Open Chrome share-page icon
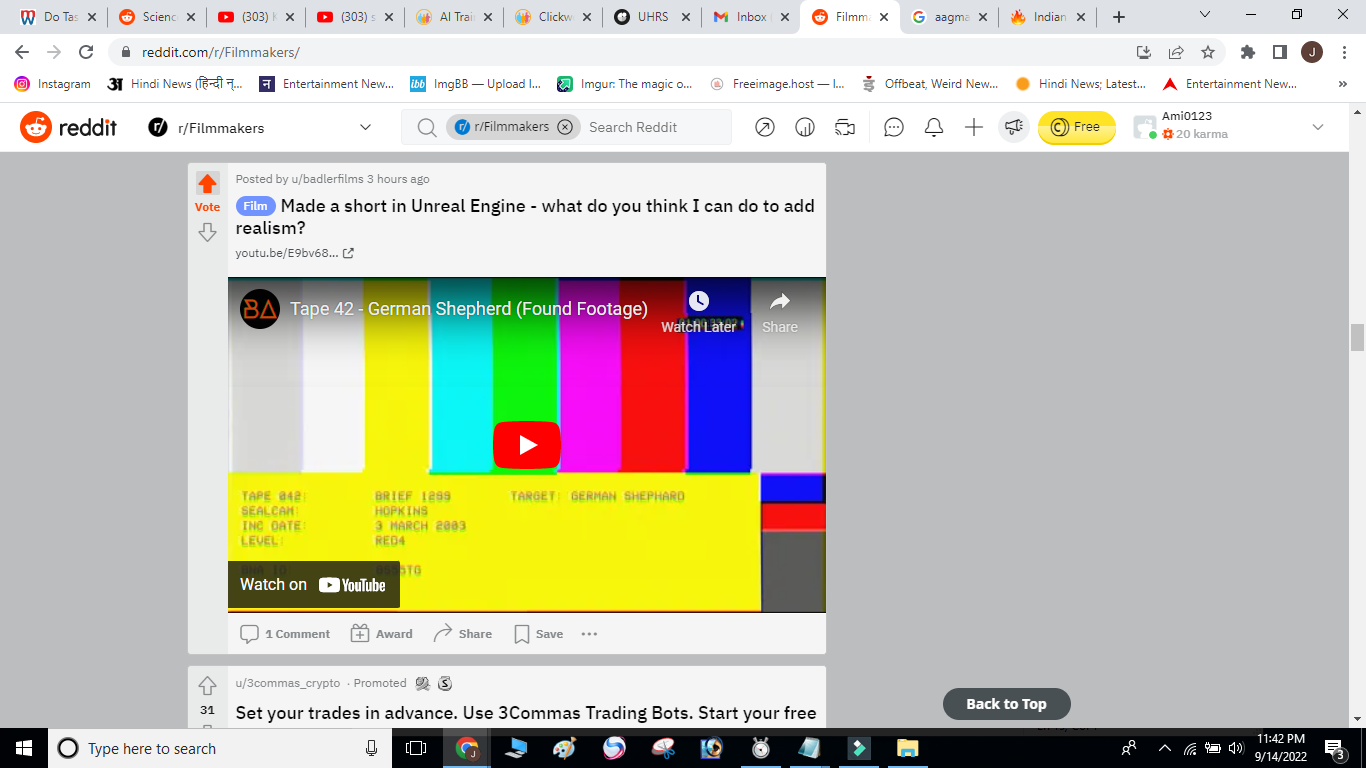The height and width of the screenshot is (768, 1366). coord(1176,52)
